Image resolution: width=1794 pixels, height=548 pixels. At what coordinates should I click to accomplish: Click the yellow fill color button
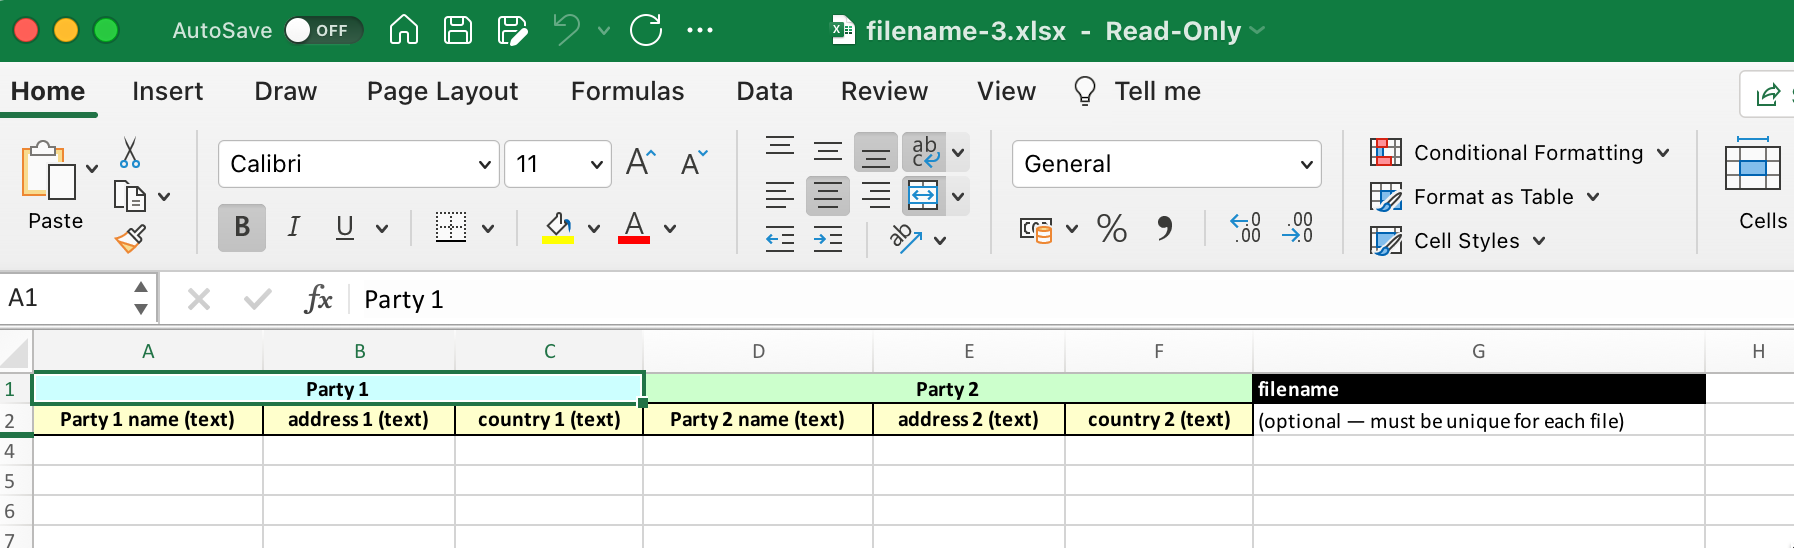click(558, 228)
